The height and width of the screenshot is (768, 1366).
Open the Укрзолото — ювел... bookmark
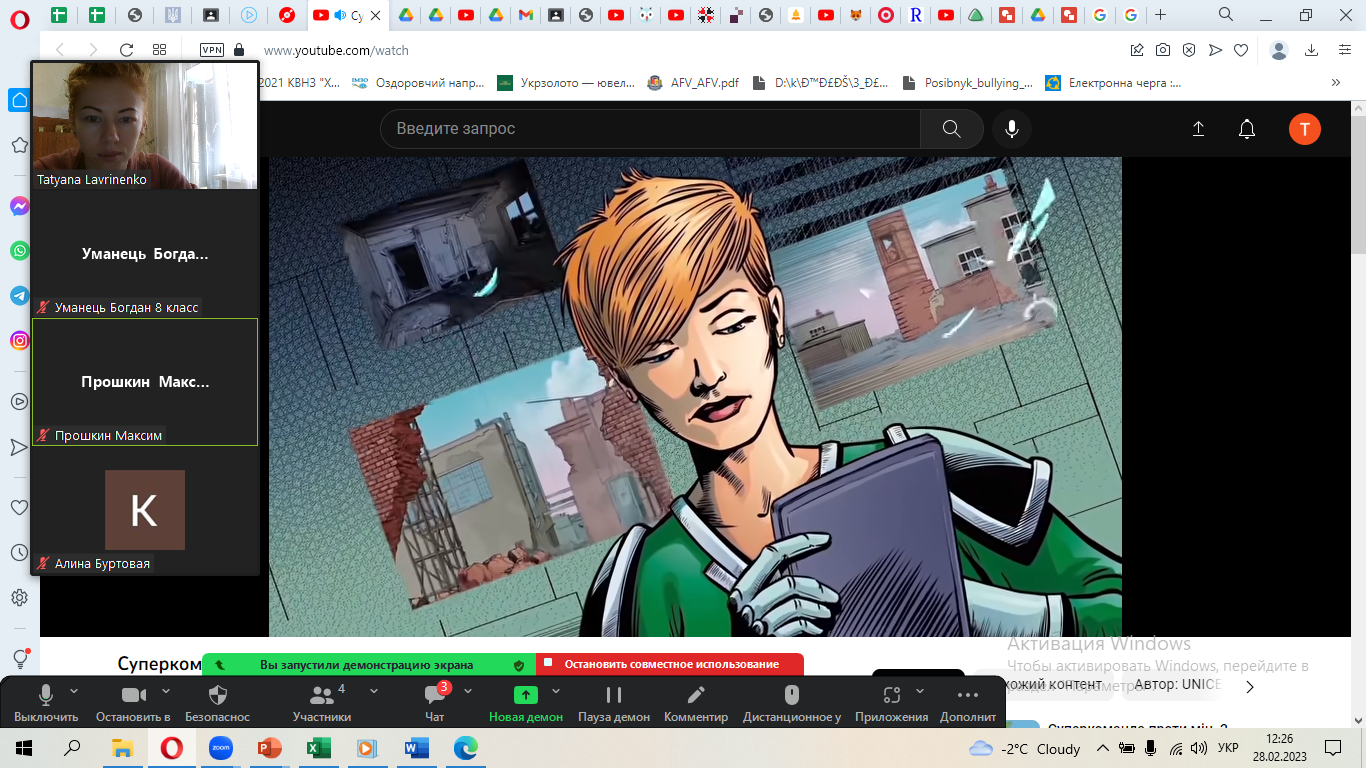567,83
